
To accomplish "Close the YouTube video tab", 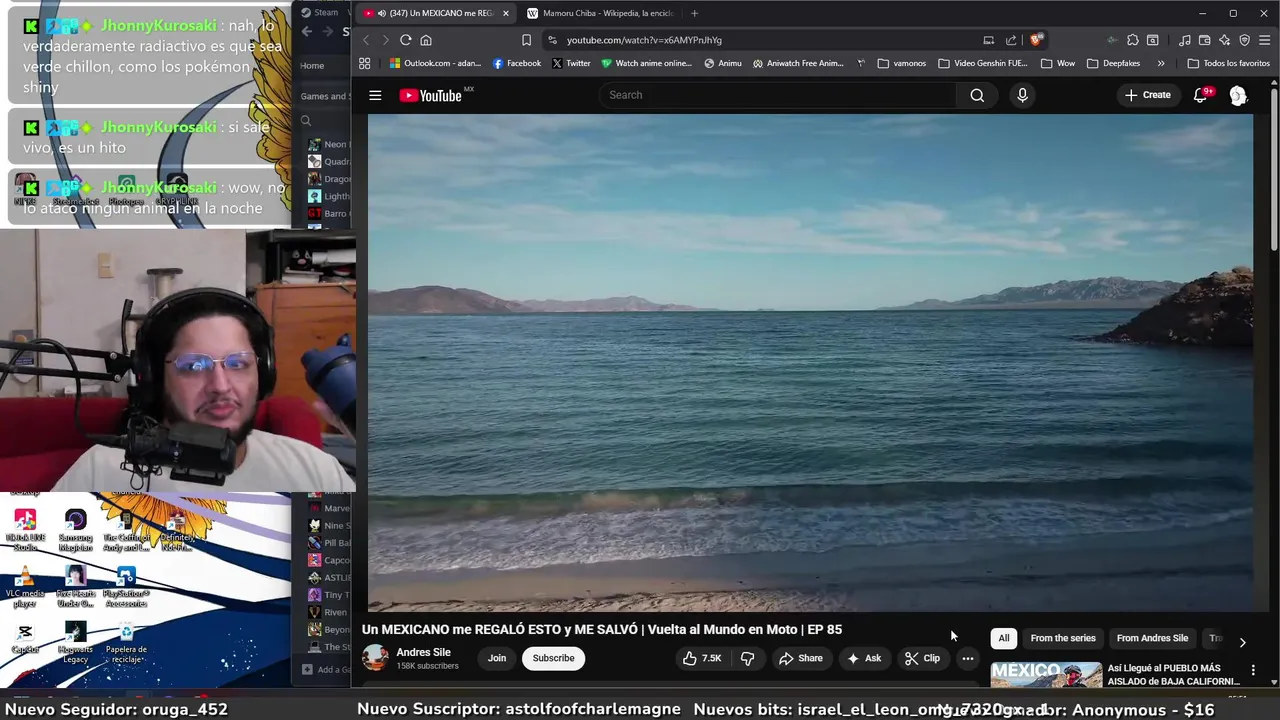I will pyautogui.click(x=505, y=13).
